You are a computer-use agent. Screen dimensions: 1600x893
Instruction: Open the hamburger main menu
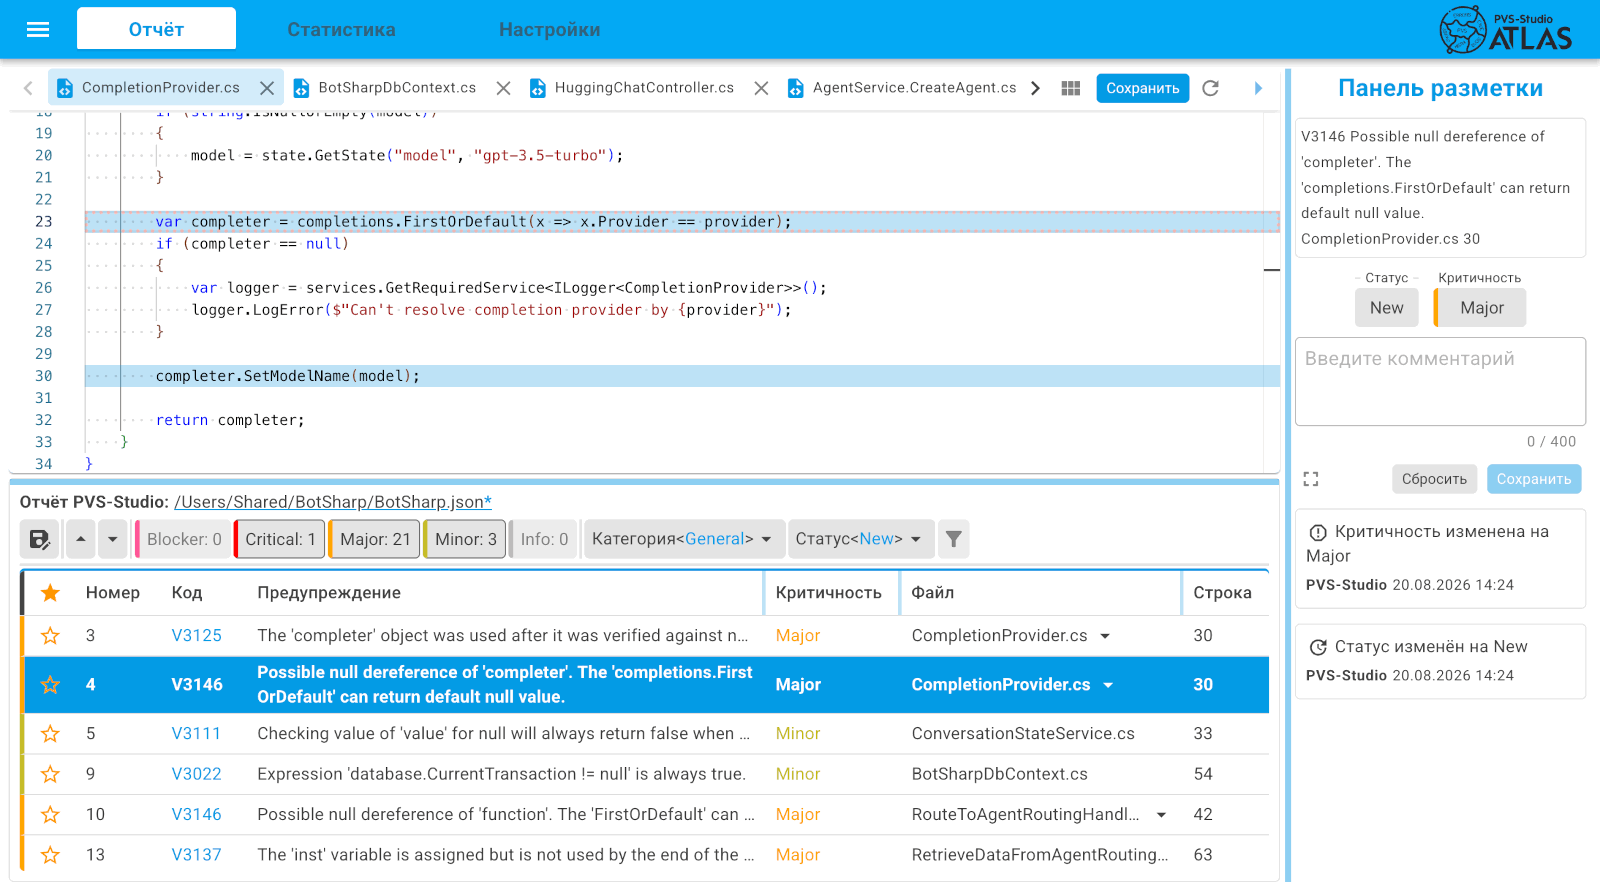coord(38,29)
